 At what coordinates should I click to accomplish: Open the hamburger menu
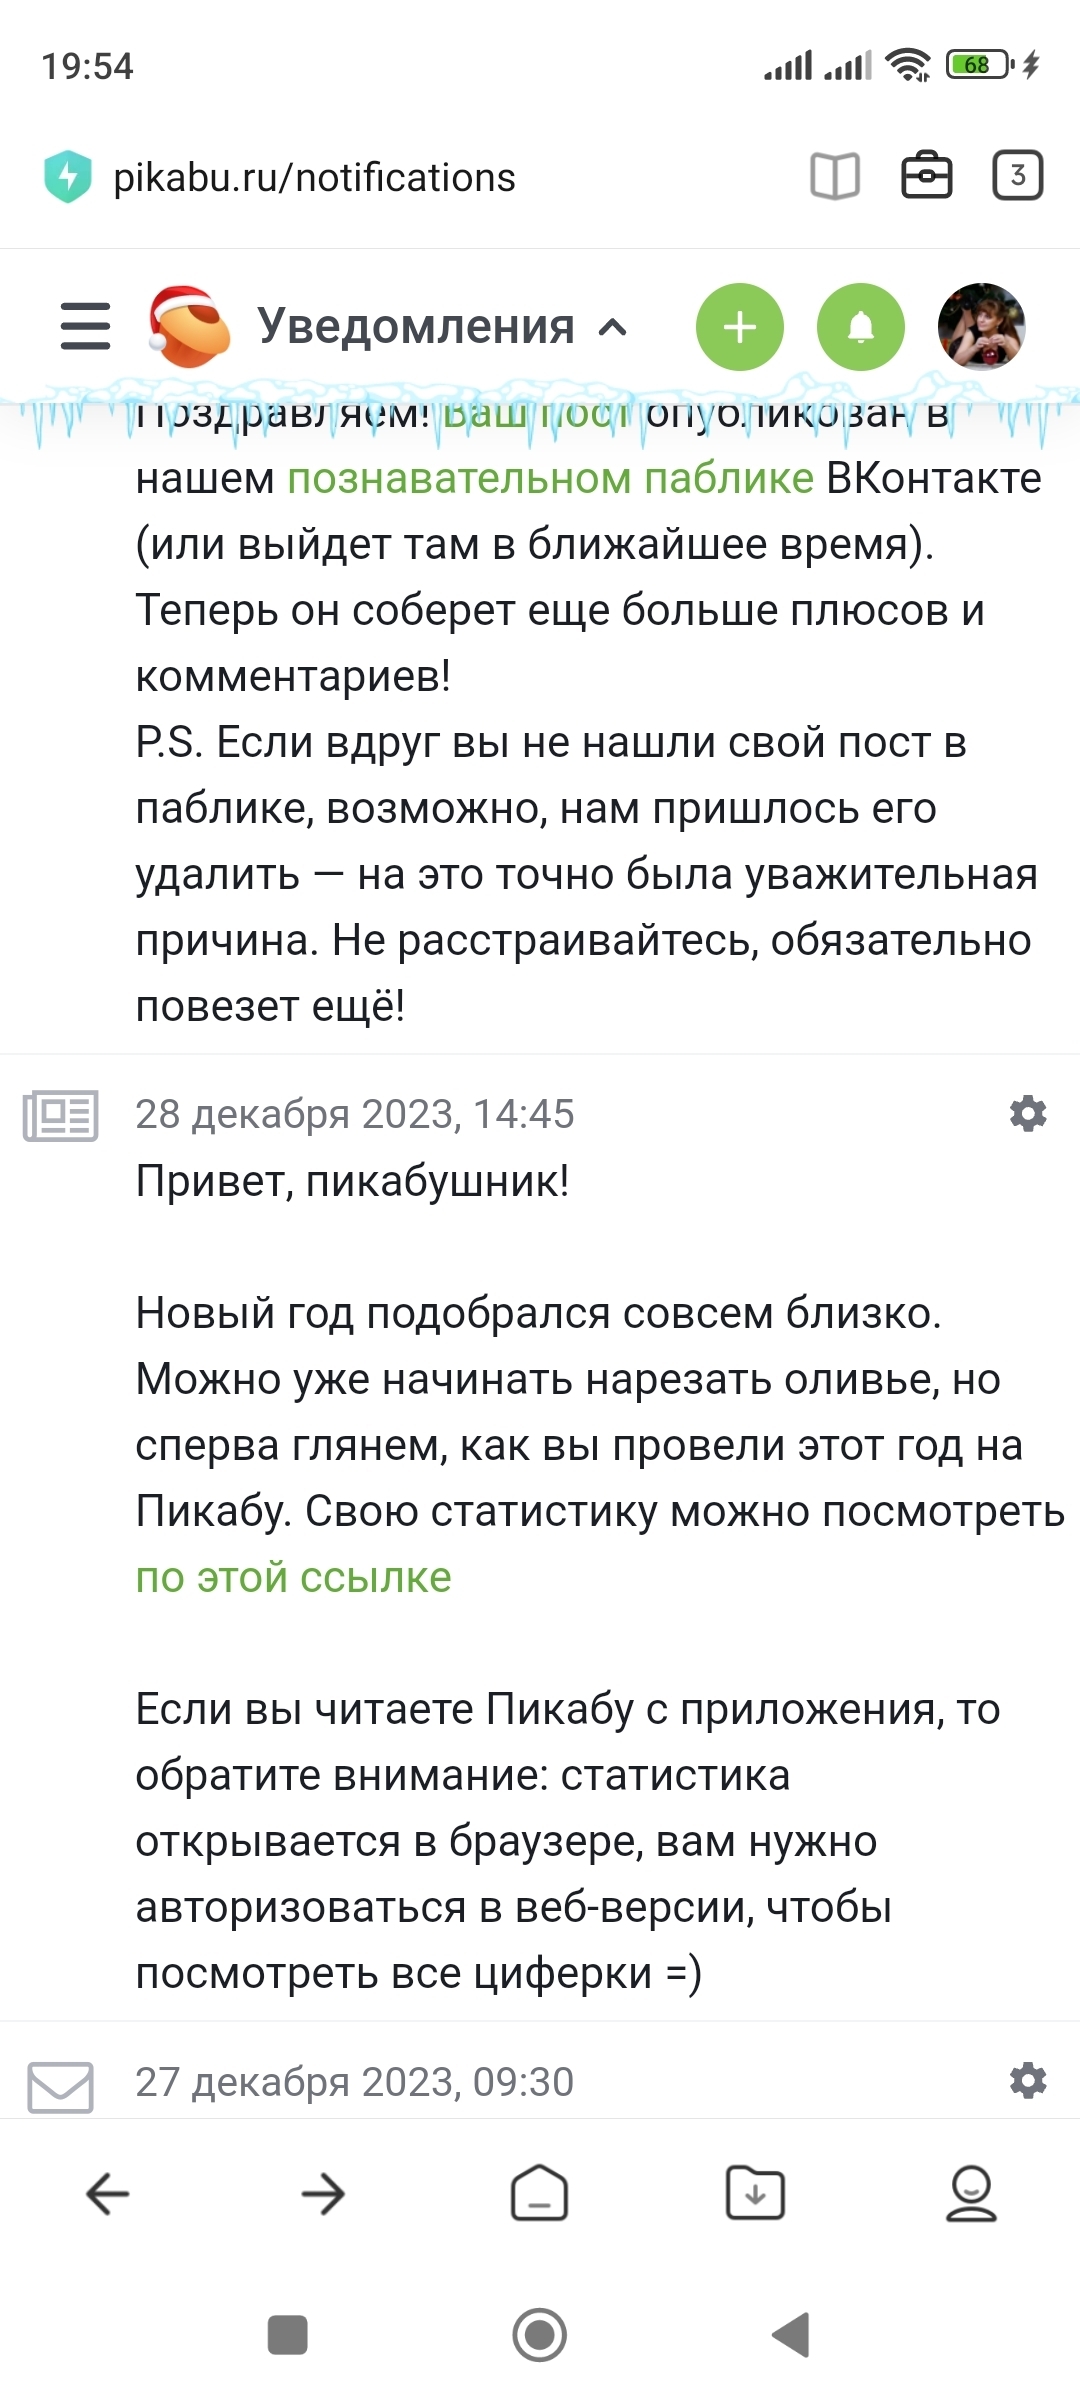[85, 327]
